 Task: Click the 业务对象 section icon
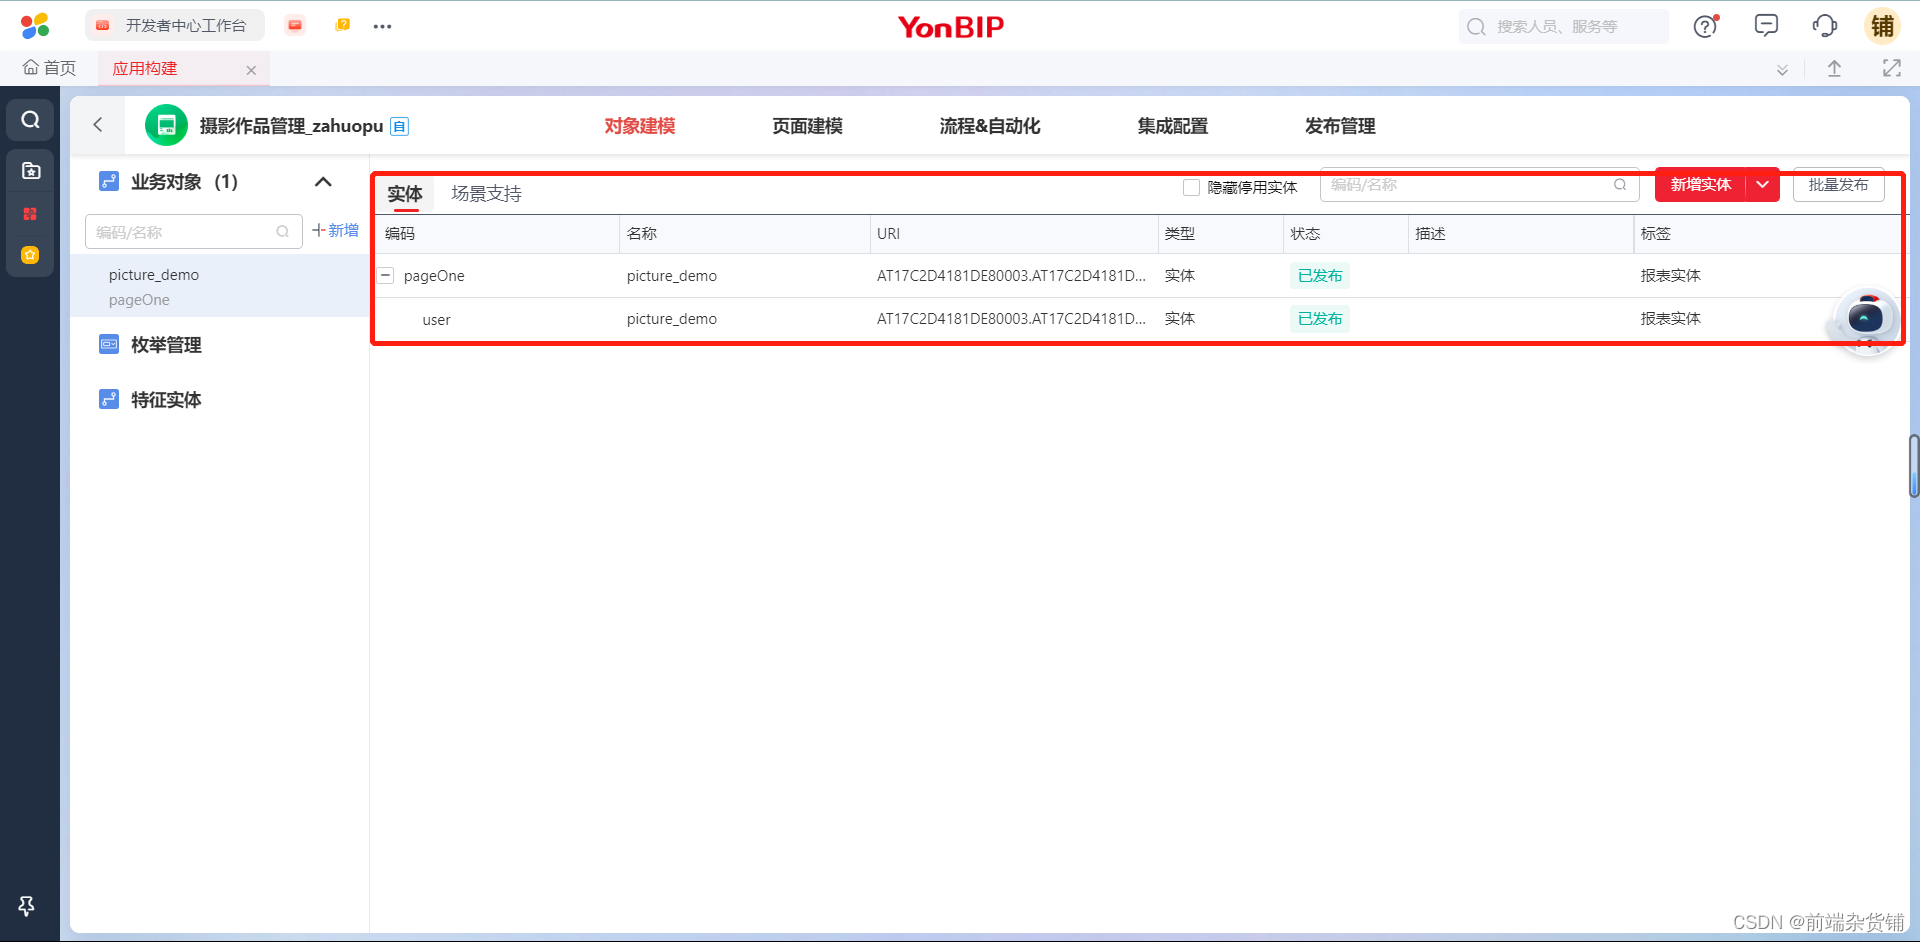(x=109, y=181)
